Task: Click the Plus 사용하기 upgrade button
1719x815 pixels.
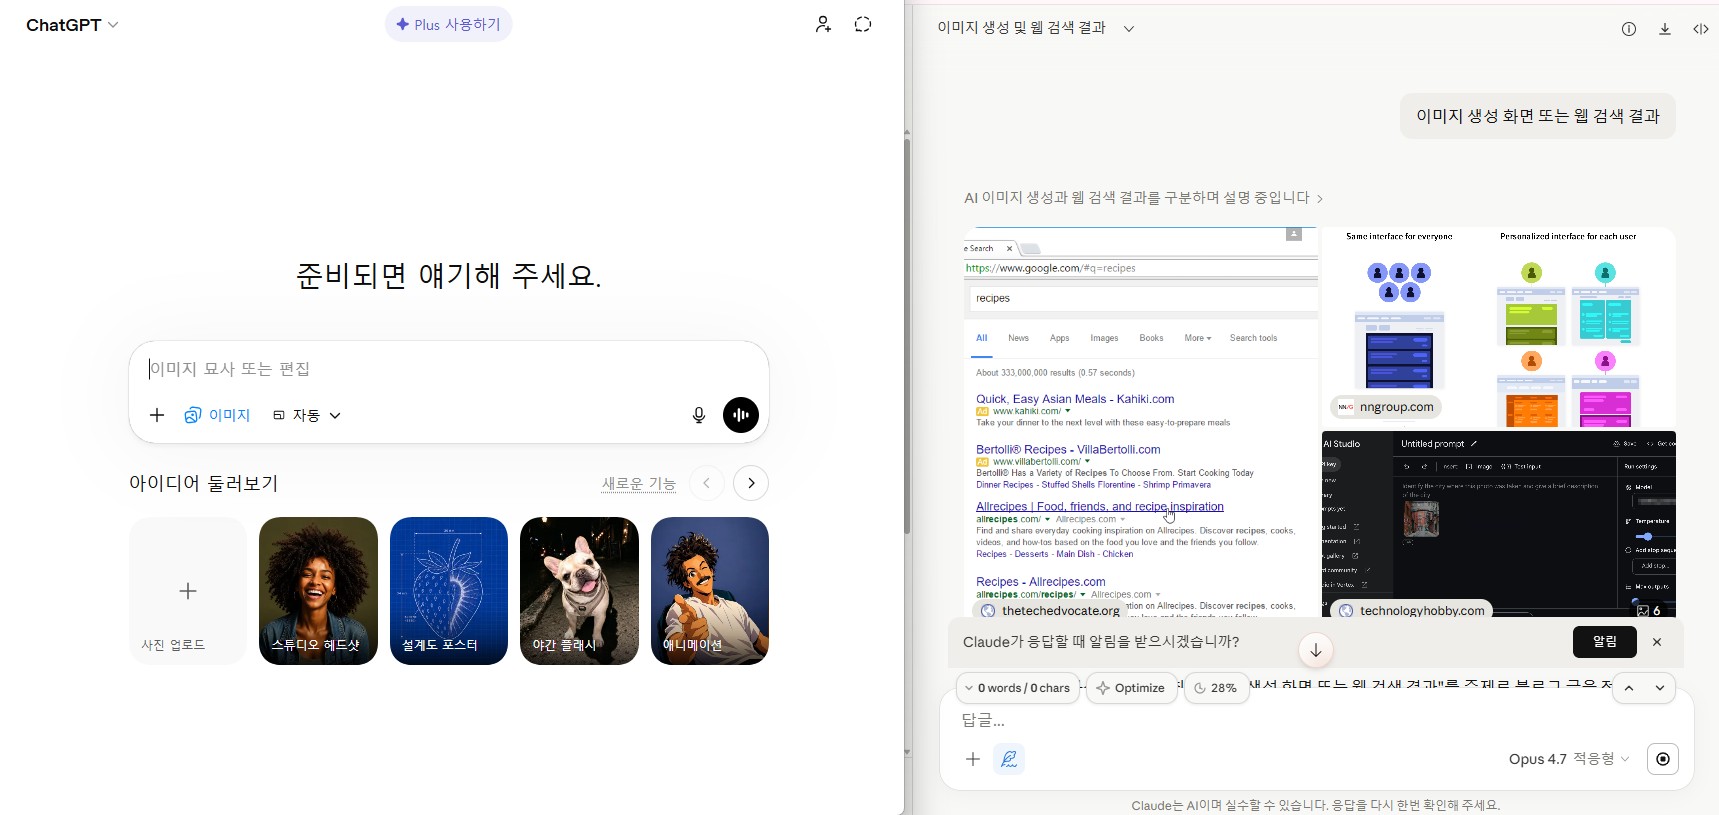Action: (449, 24)
